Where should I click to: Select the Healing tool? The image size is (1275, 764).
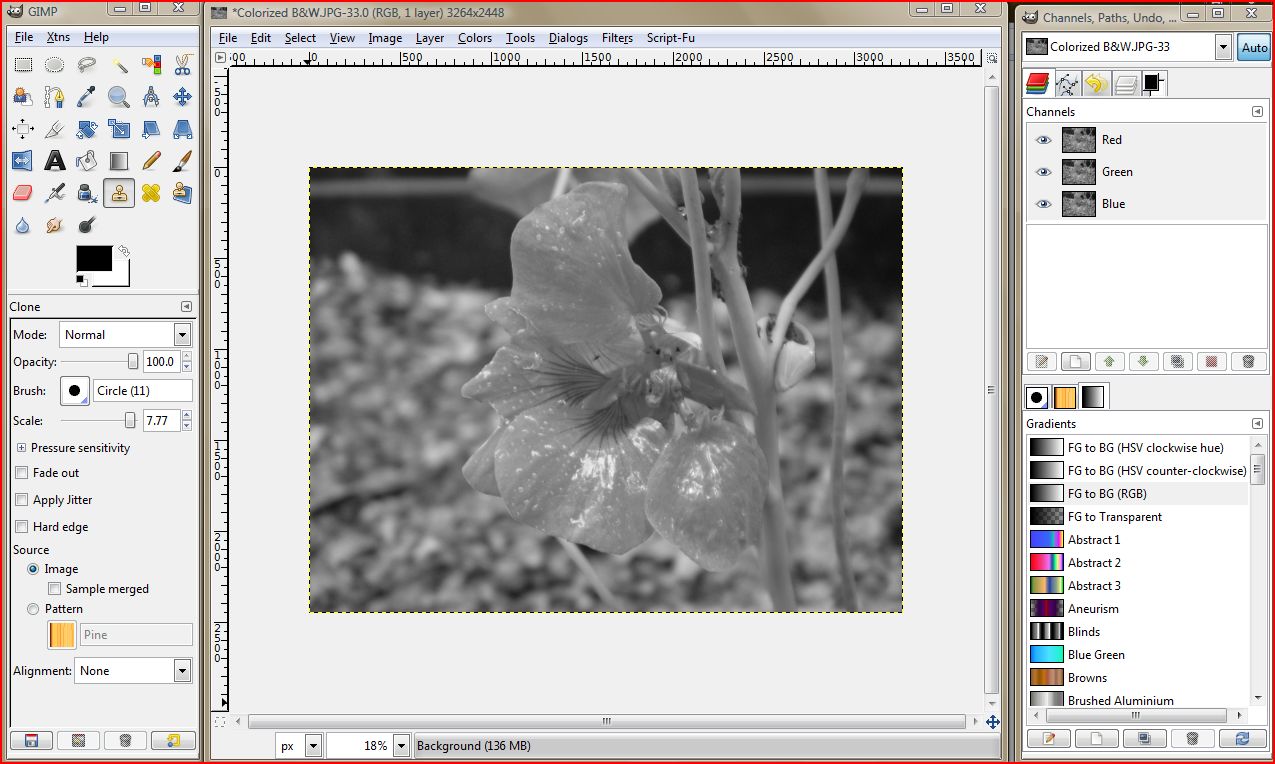coord(152,193)
